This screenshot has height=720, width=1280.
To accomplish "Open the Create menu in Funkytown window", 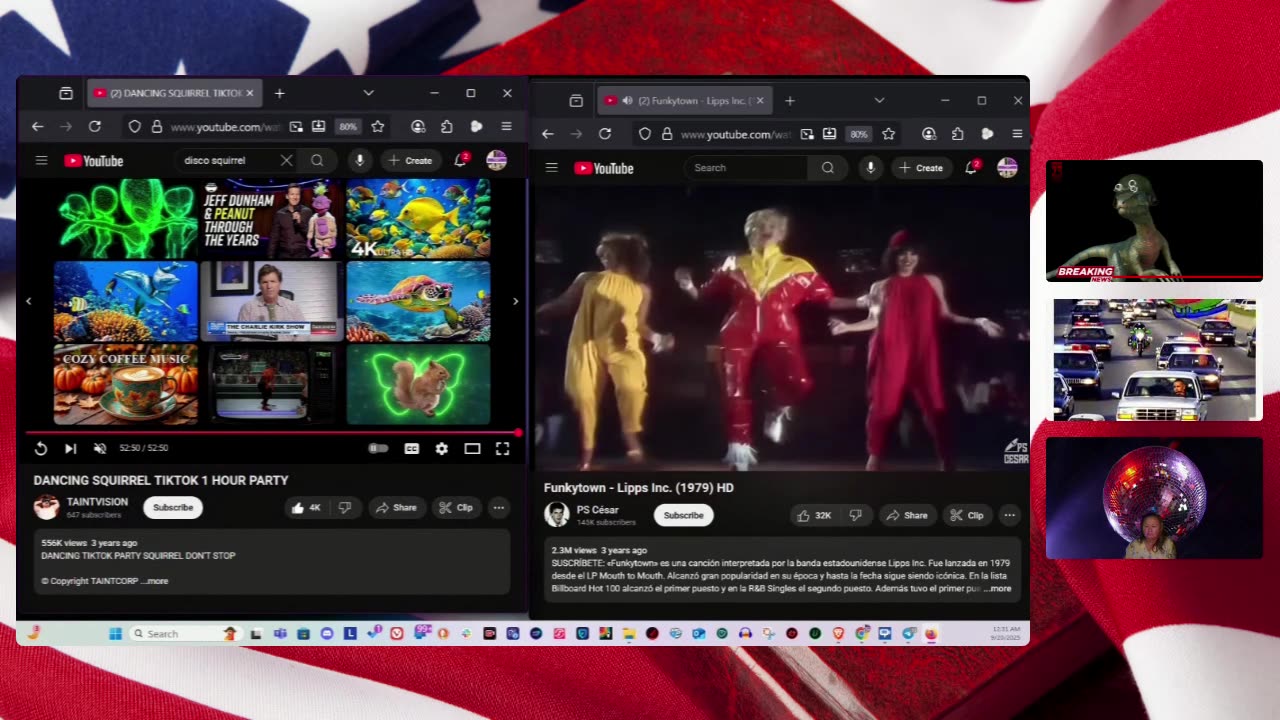I will point(922,168).
